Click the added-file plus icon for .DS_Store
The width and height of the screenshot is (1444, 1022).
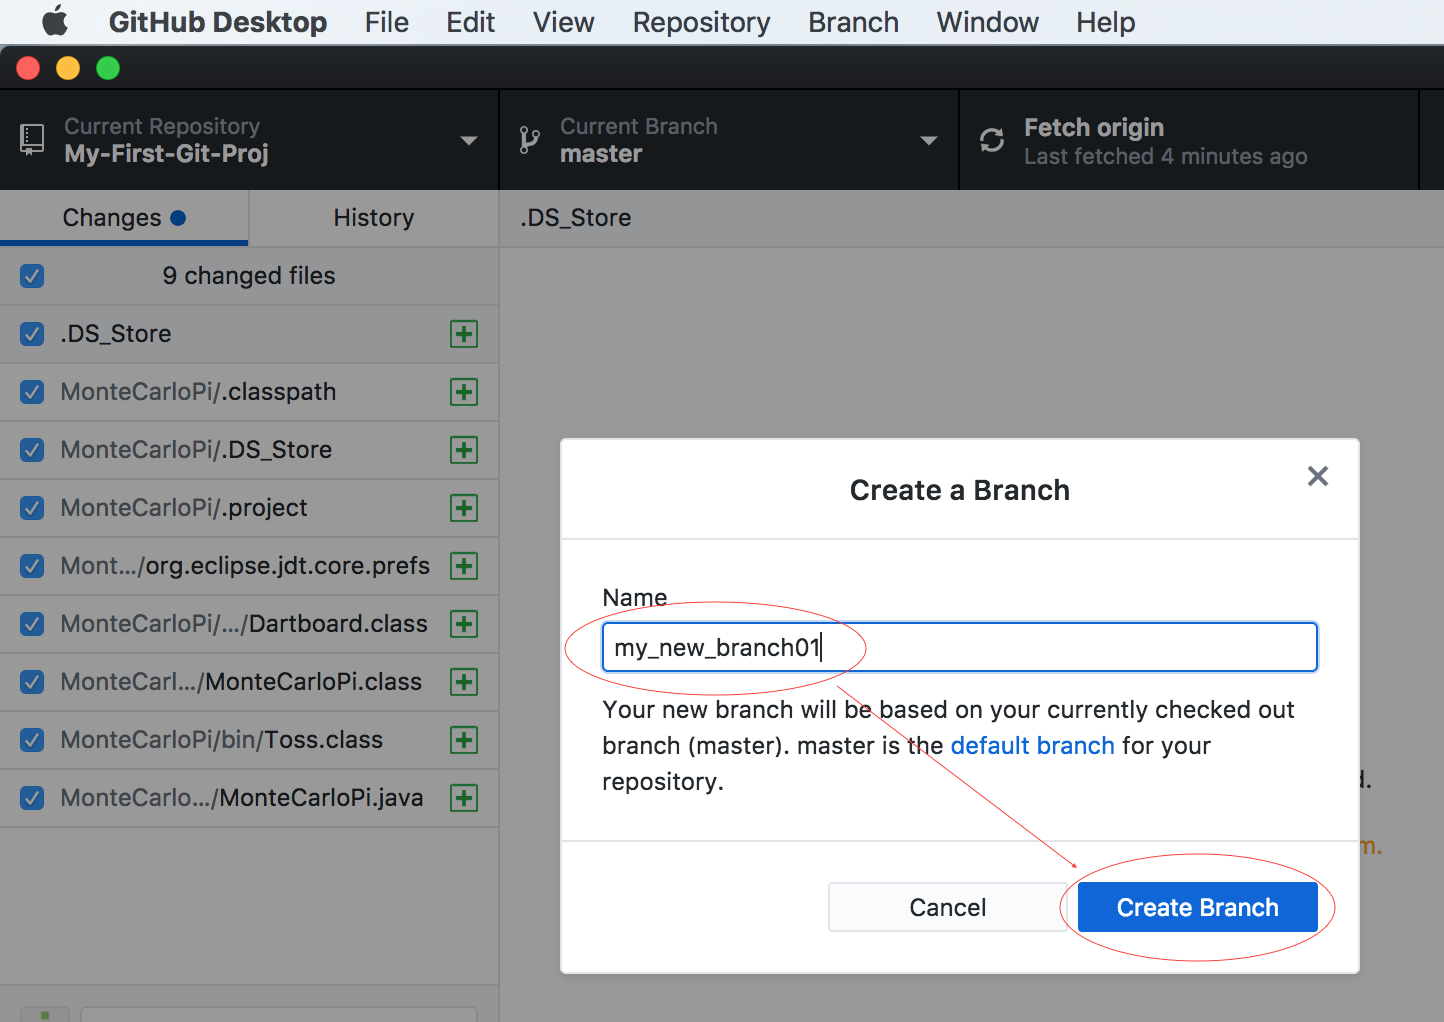tap(464, 334)
